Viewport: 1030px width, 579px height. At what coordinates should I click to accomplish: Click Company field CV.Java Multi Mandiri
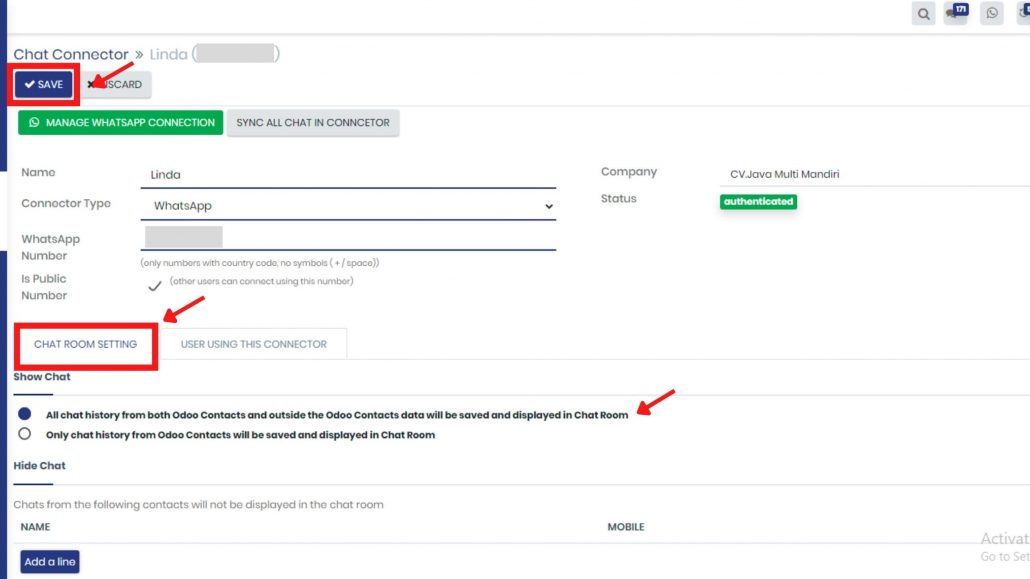[x=874, y=174]
